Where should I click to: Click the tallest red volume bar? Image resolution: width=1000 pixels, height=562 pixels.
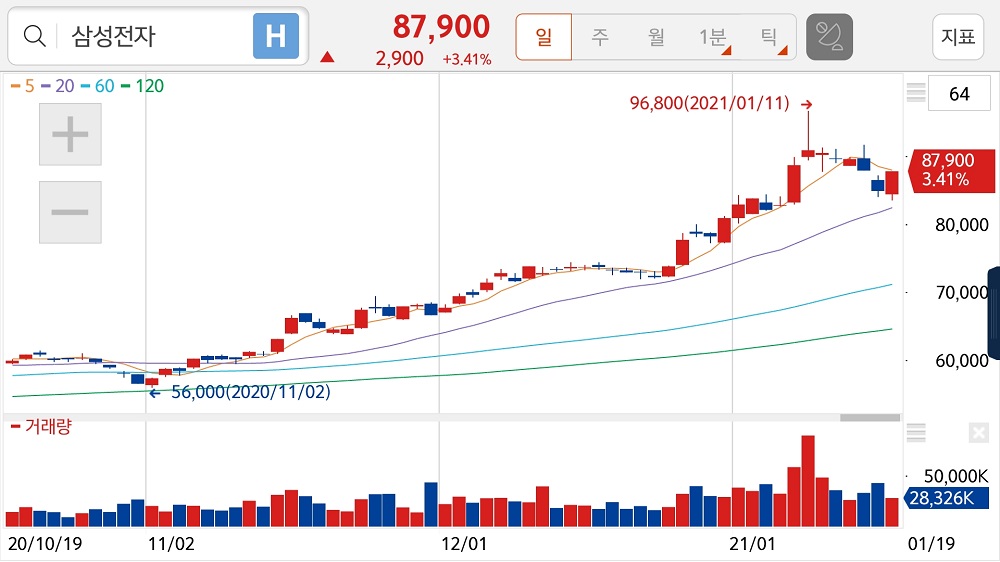[x=807, y=481]
